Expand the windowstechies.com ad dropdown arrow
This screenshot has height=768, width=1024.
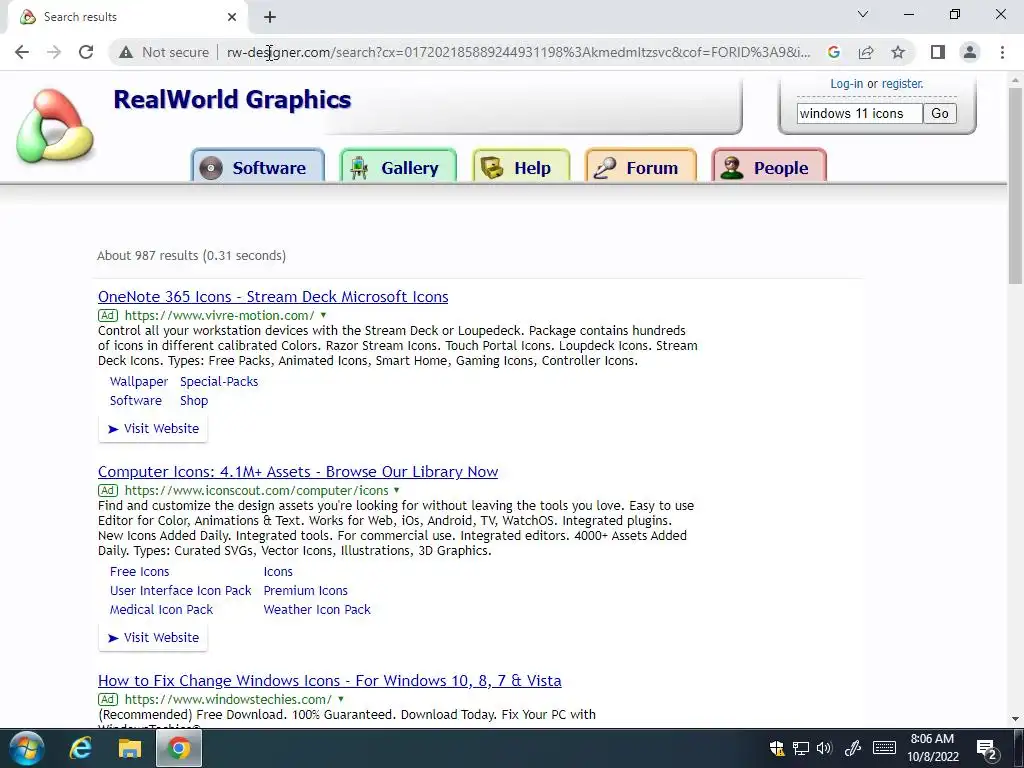pyautogui.click(x=340, y=699)
